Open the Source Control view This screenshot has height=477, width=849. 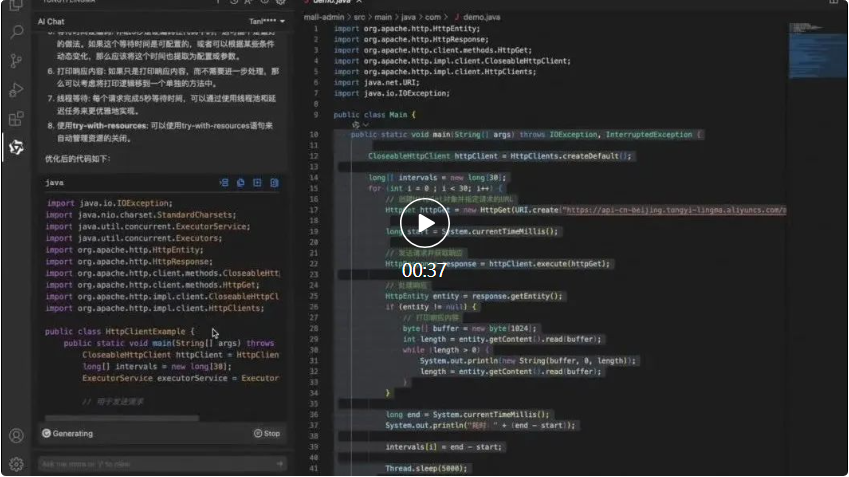point(16,61)
